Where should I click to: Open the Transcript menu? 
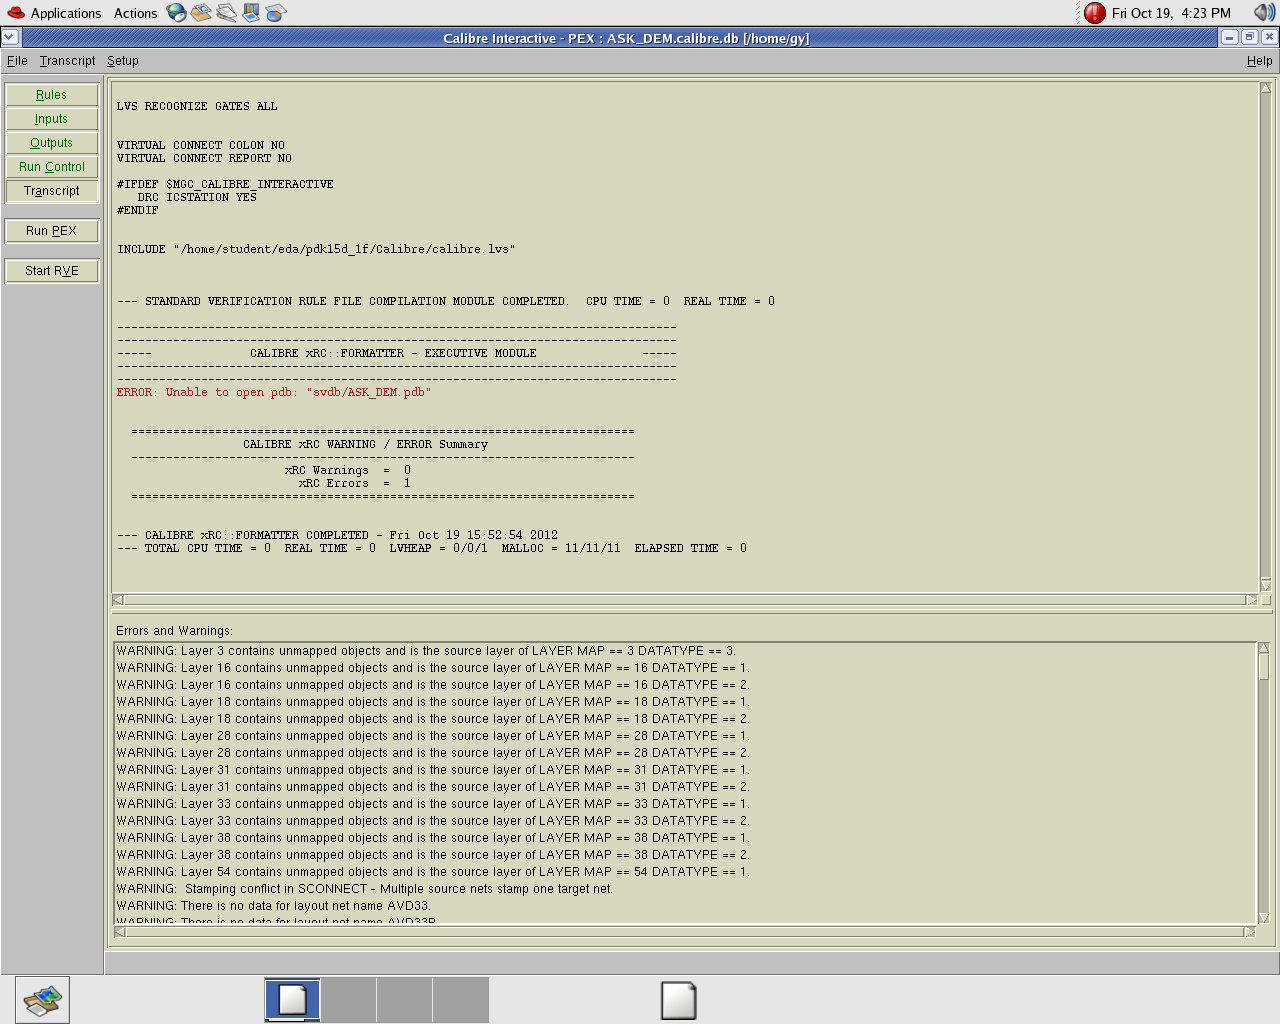point(67,61)
